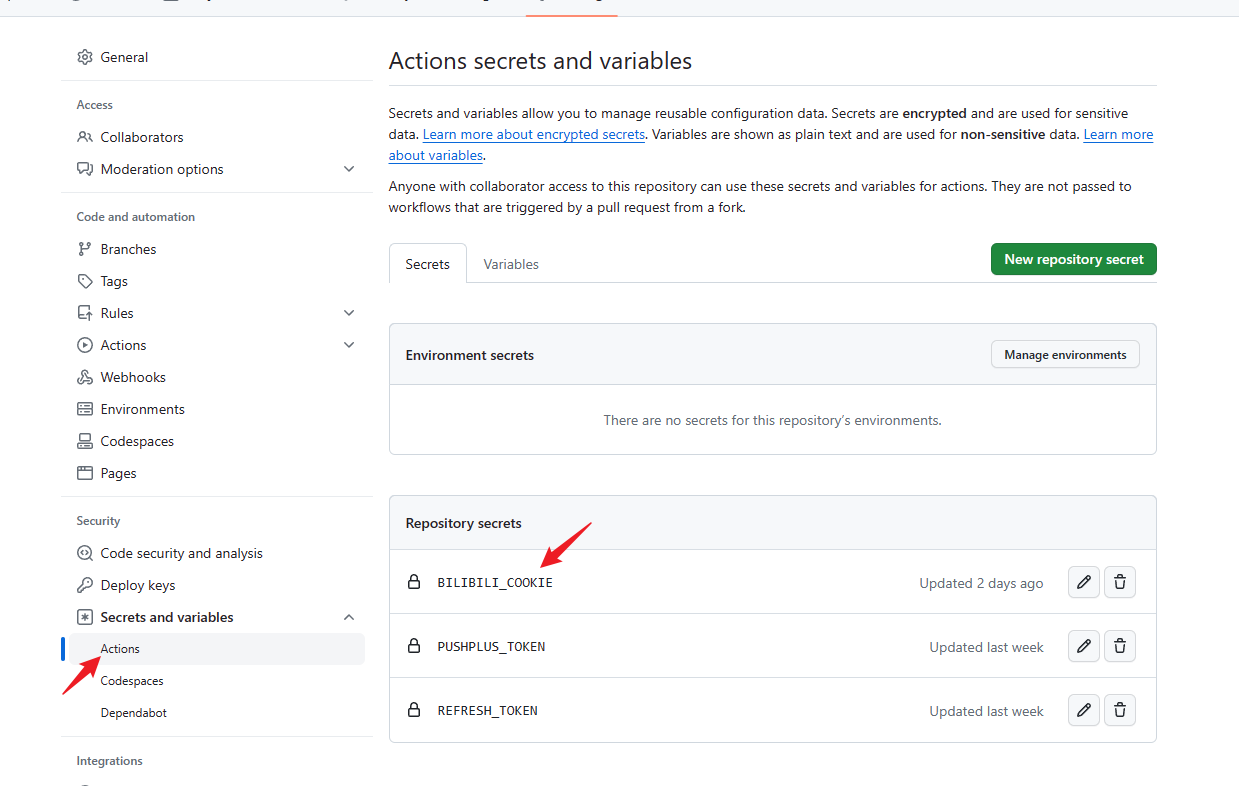Delete the BILIBILI_COOKIE secret trash icon
The image size is (1239, 786).
pos(1119,582)
